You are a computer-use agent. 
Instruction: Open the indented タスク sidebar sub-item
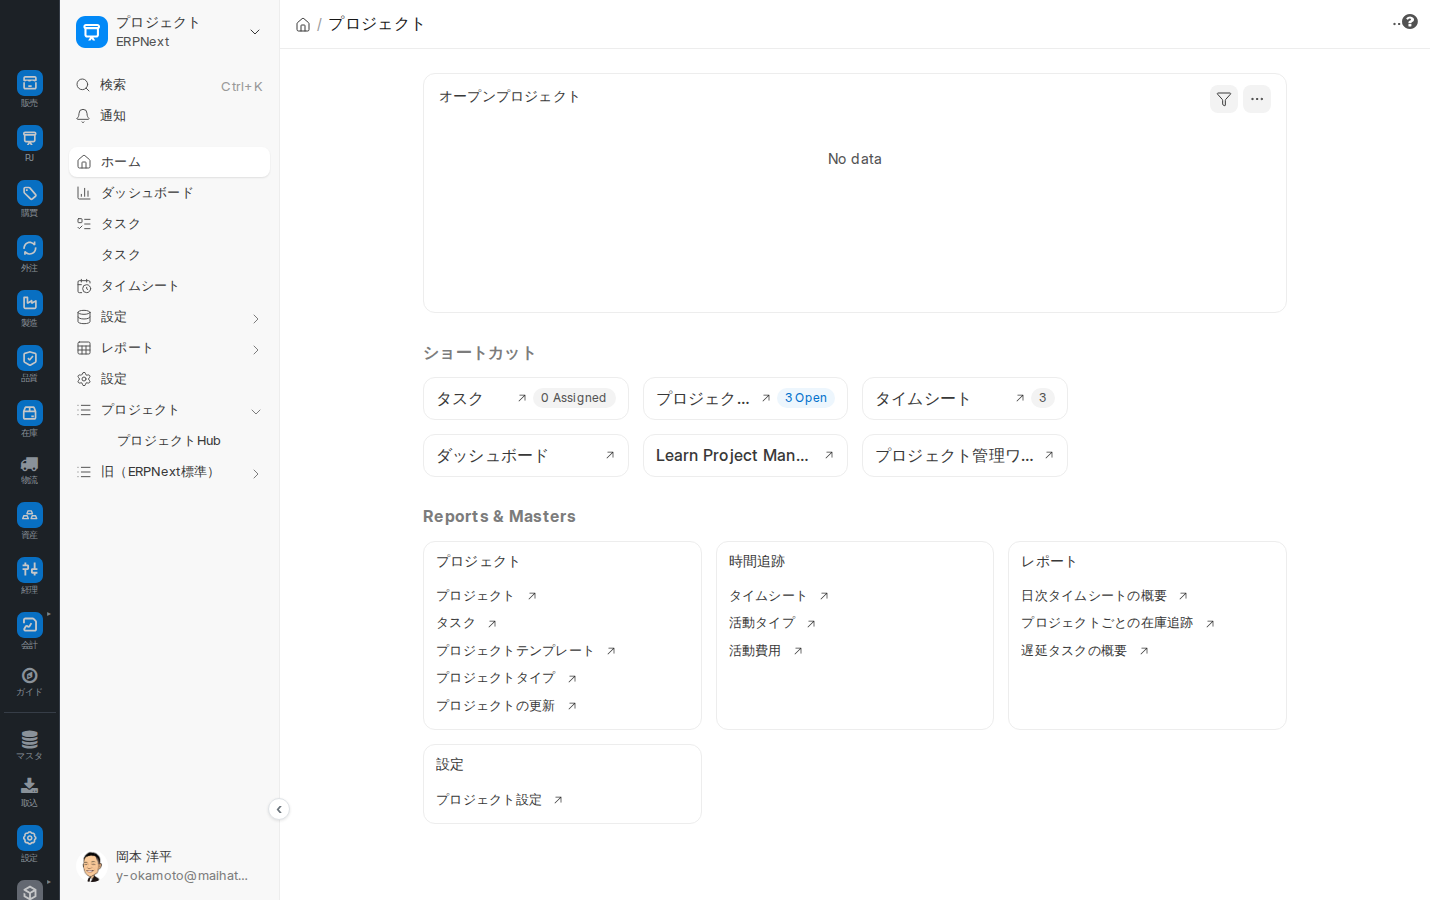click(169, 255)
